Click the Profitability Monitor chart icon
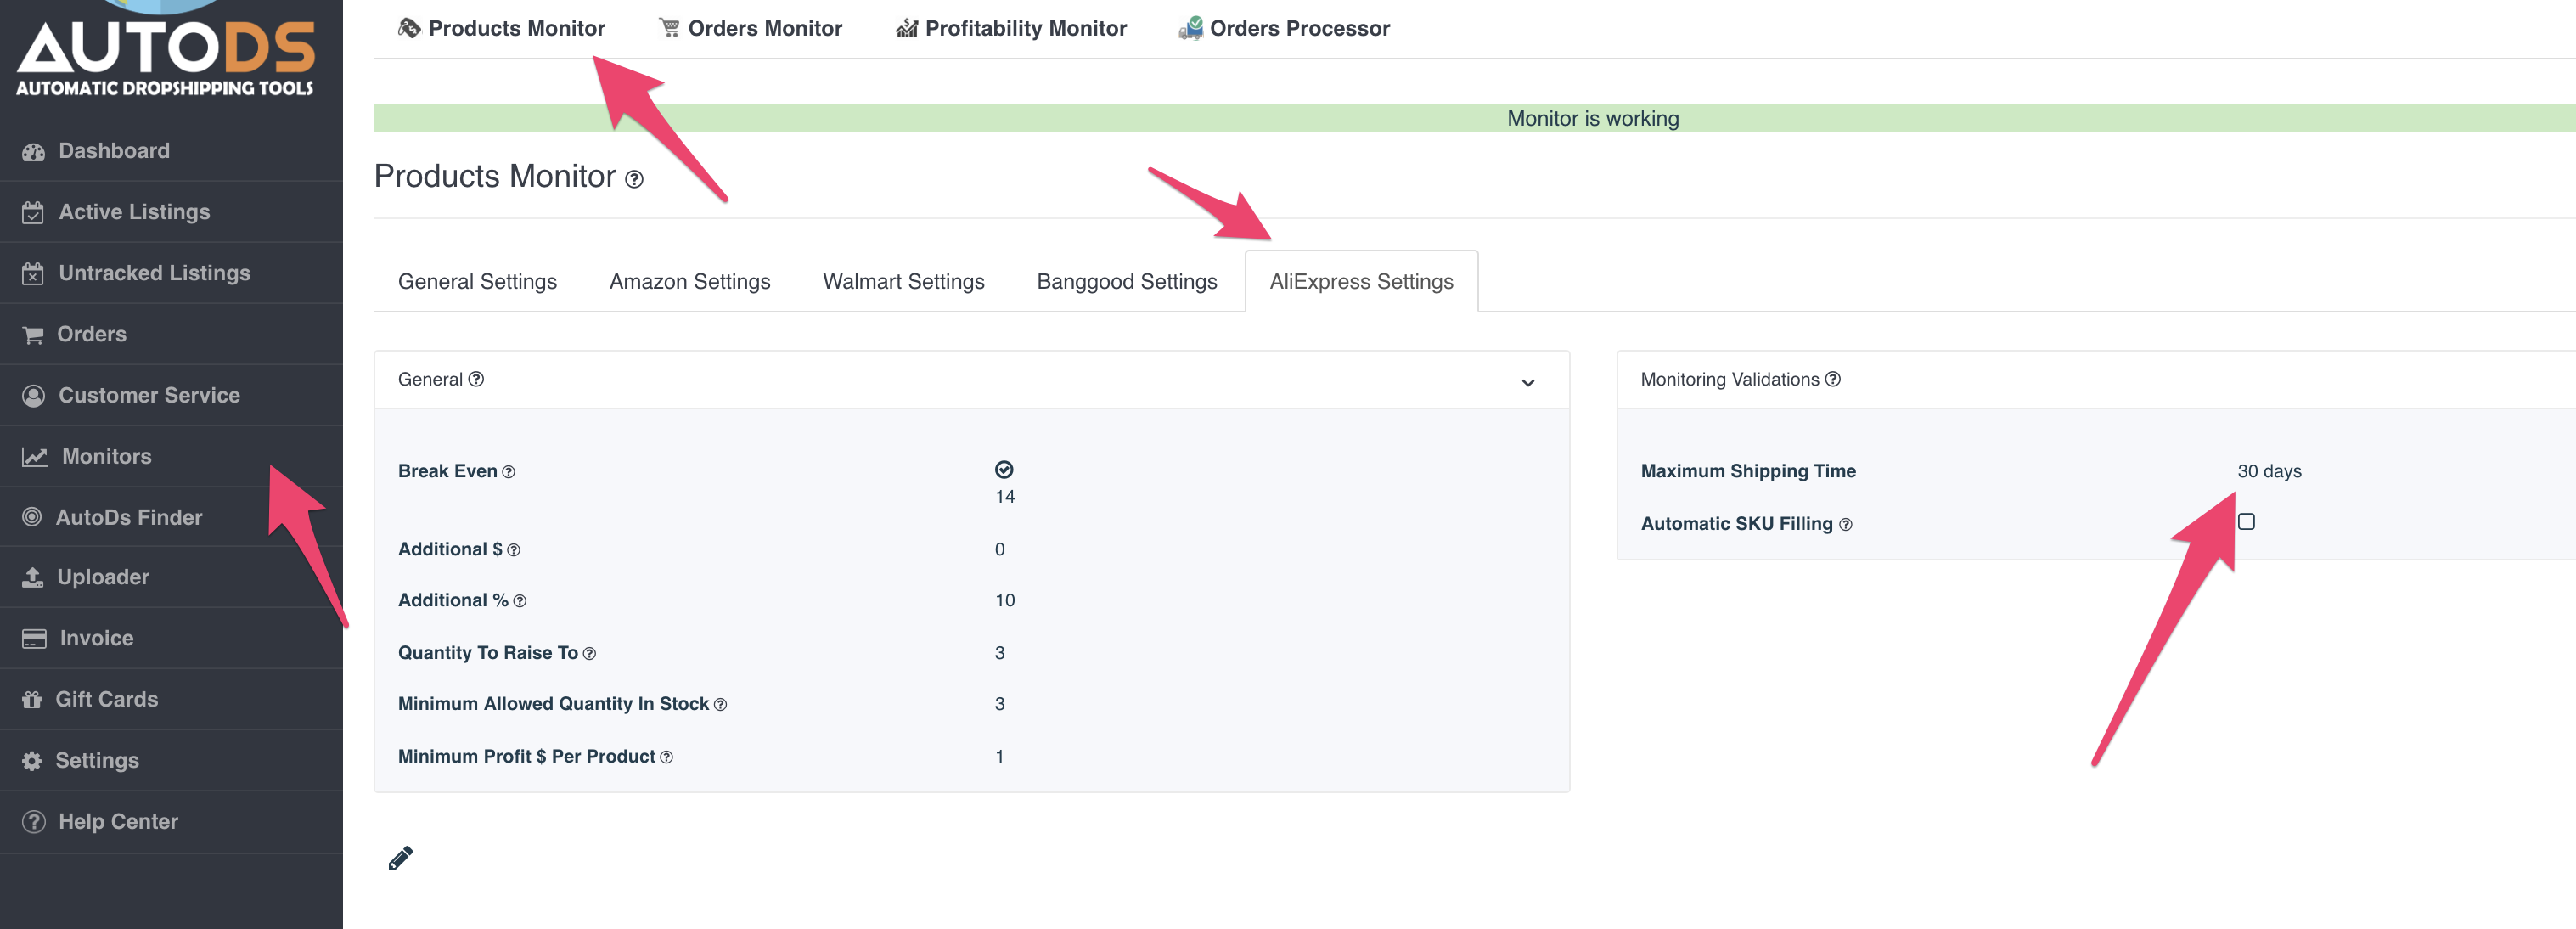The height and width of the screenshot is (929, 2576). tap(906, 28)
